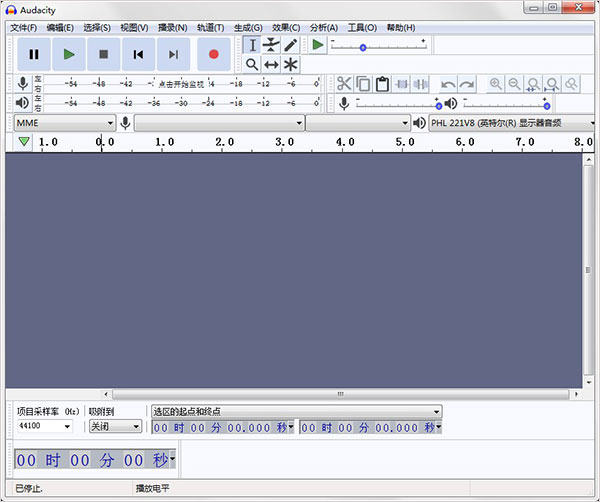Screen dimensions: 600x502
Task: Undo with the curved arrow icon
Action: click(448, 84)
